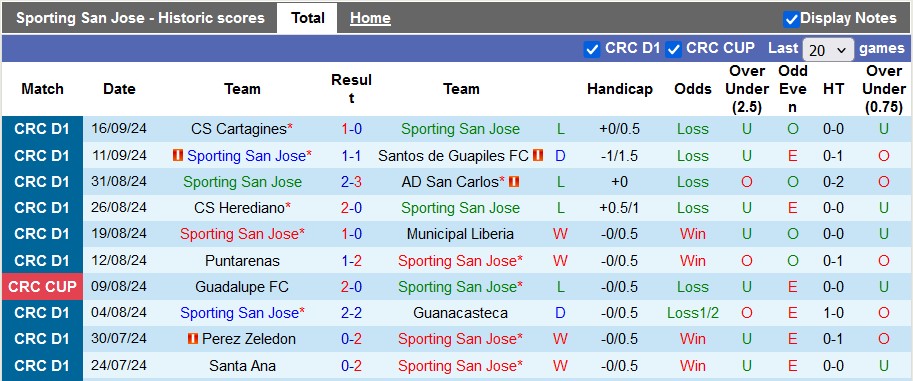Toggle the CRC CUP competition checkbox
This screenshot has height=381, width=913.
tap(674, 50)
